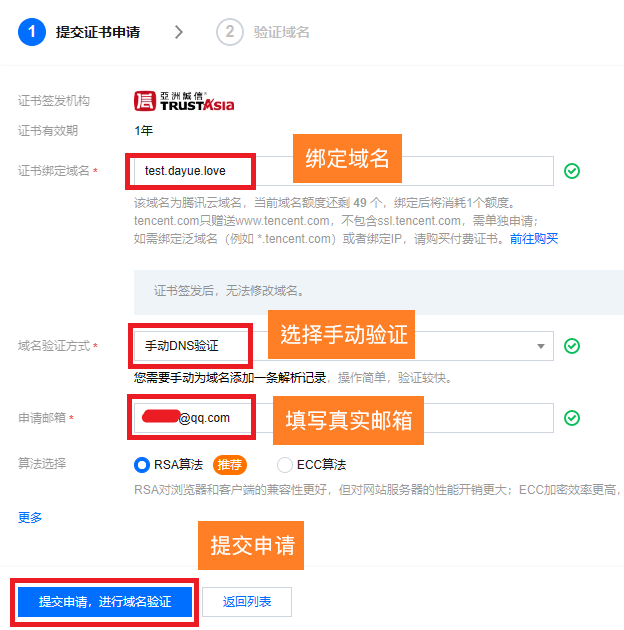Go to 提交证书申请 step label
The width and height of the screenshot is (624, 630).
tap(98, 32)
